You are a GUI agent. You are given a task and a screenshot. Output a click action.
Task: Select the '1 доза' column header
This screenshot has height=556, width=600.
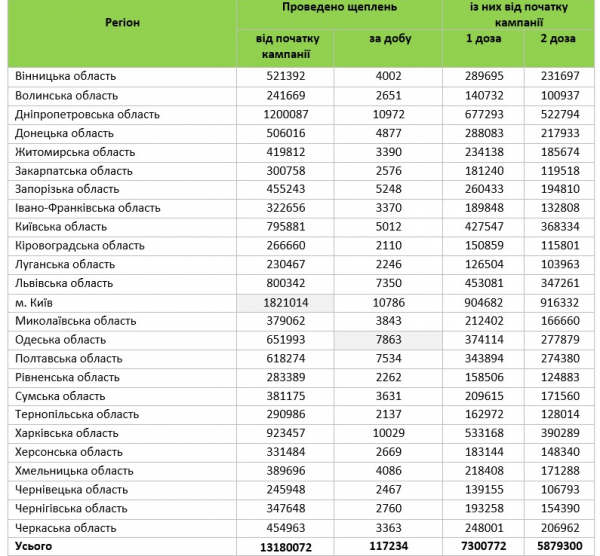484,39
